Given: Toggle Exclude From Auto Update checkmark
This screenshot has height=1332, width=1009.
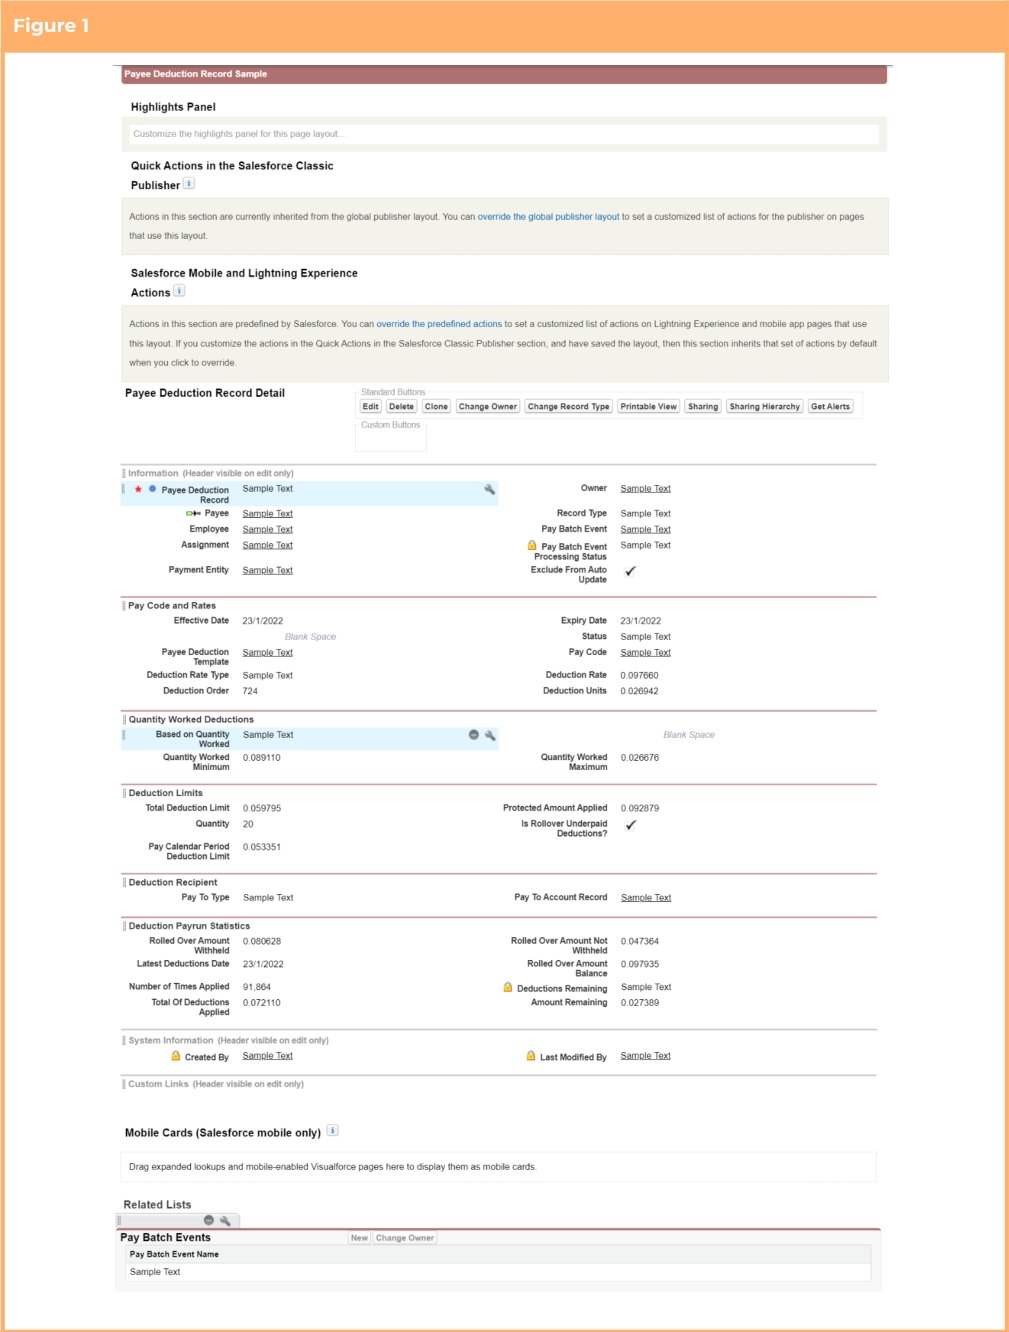Looking at the screenshot, I should (630, 571).
